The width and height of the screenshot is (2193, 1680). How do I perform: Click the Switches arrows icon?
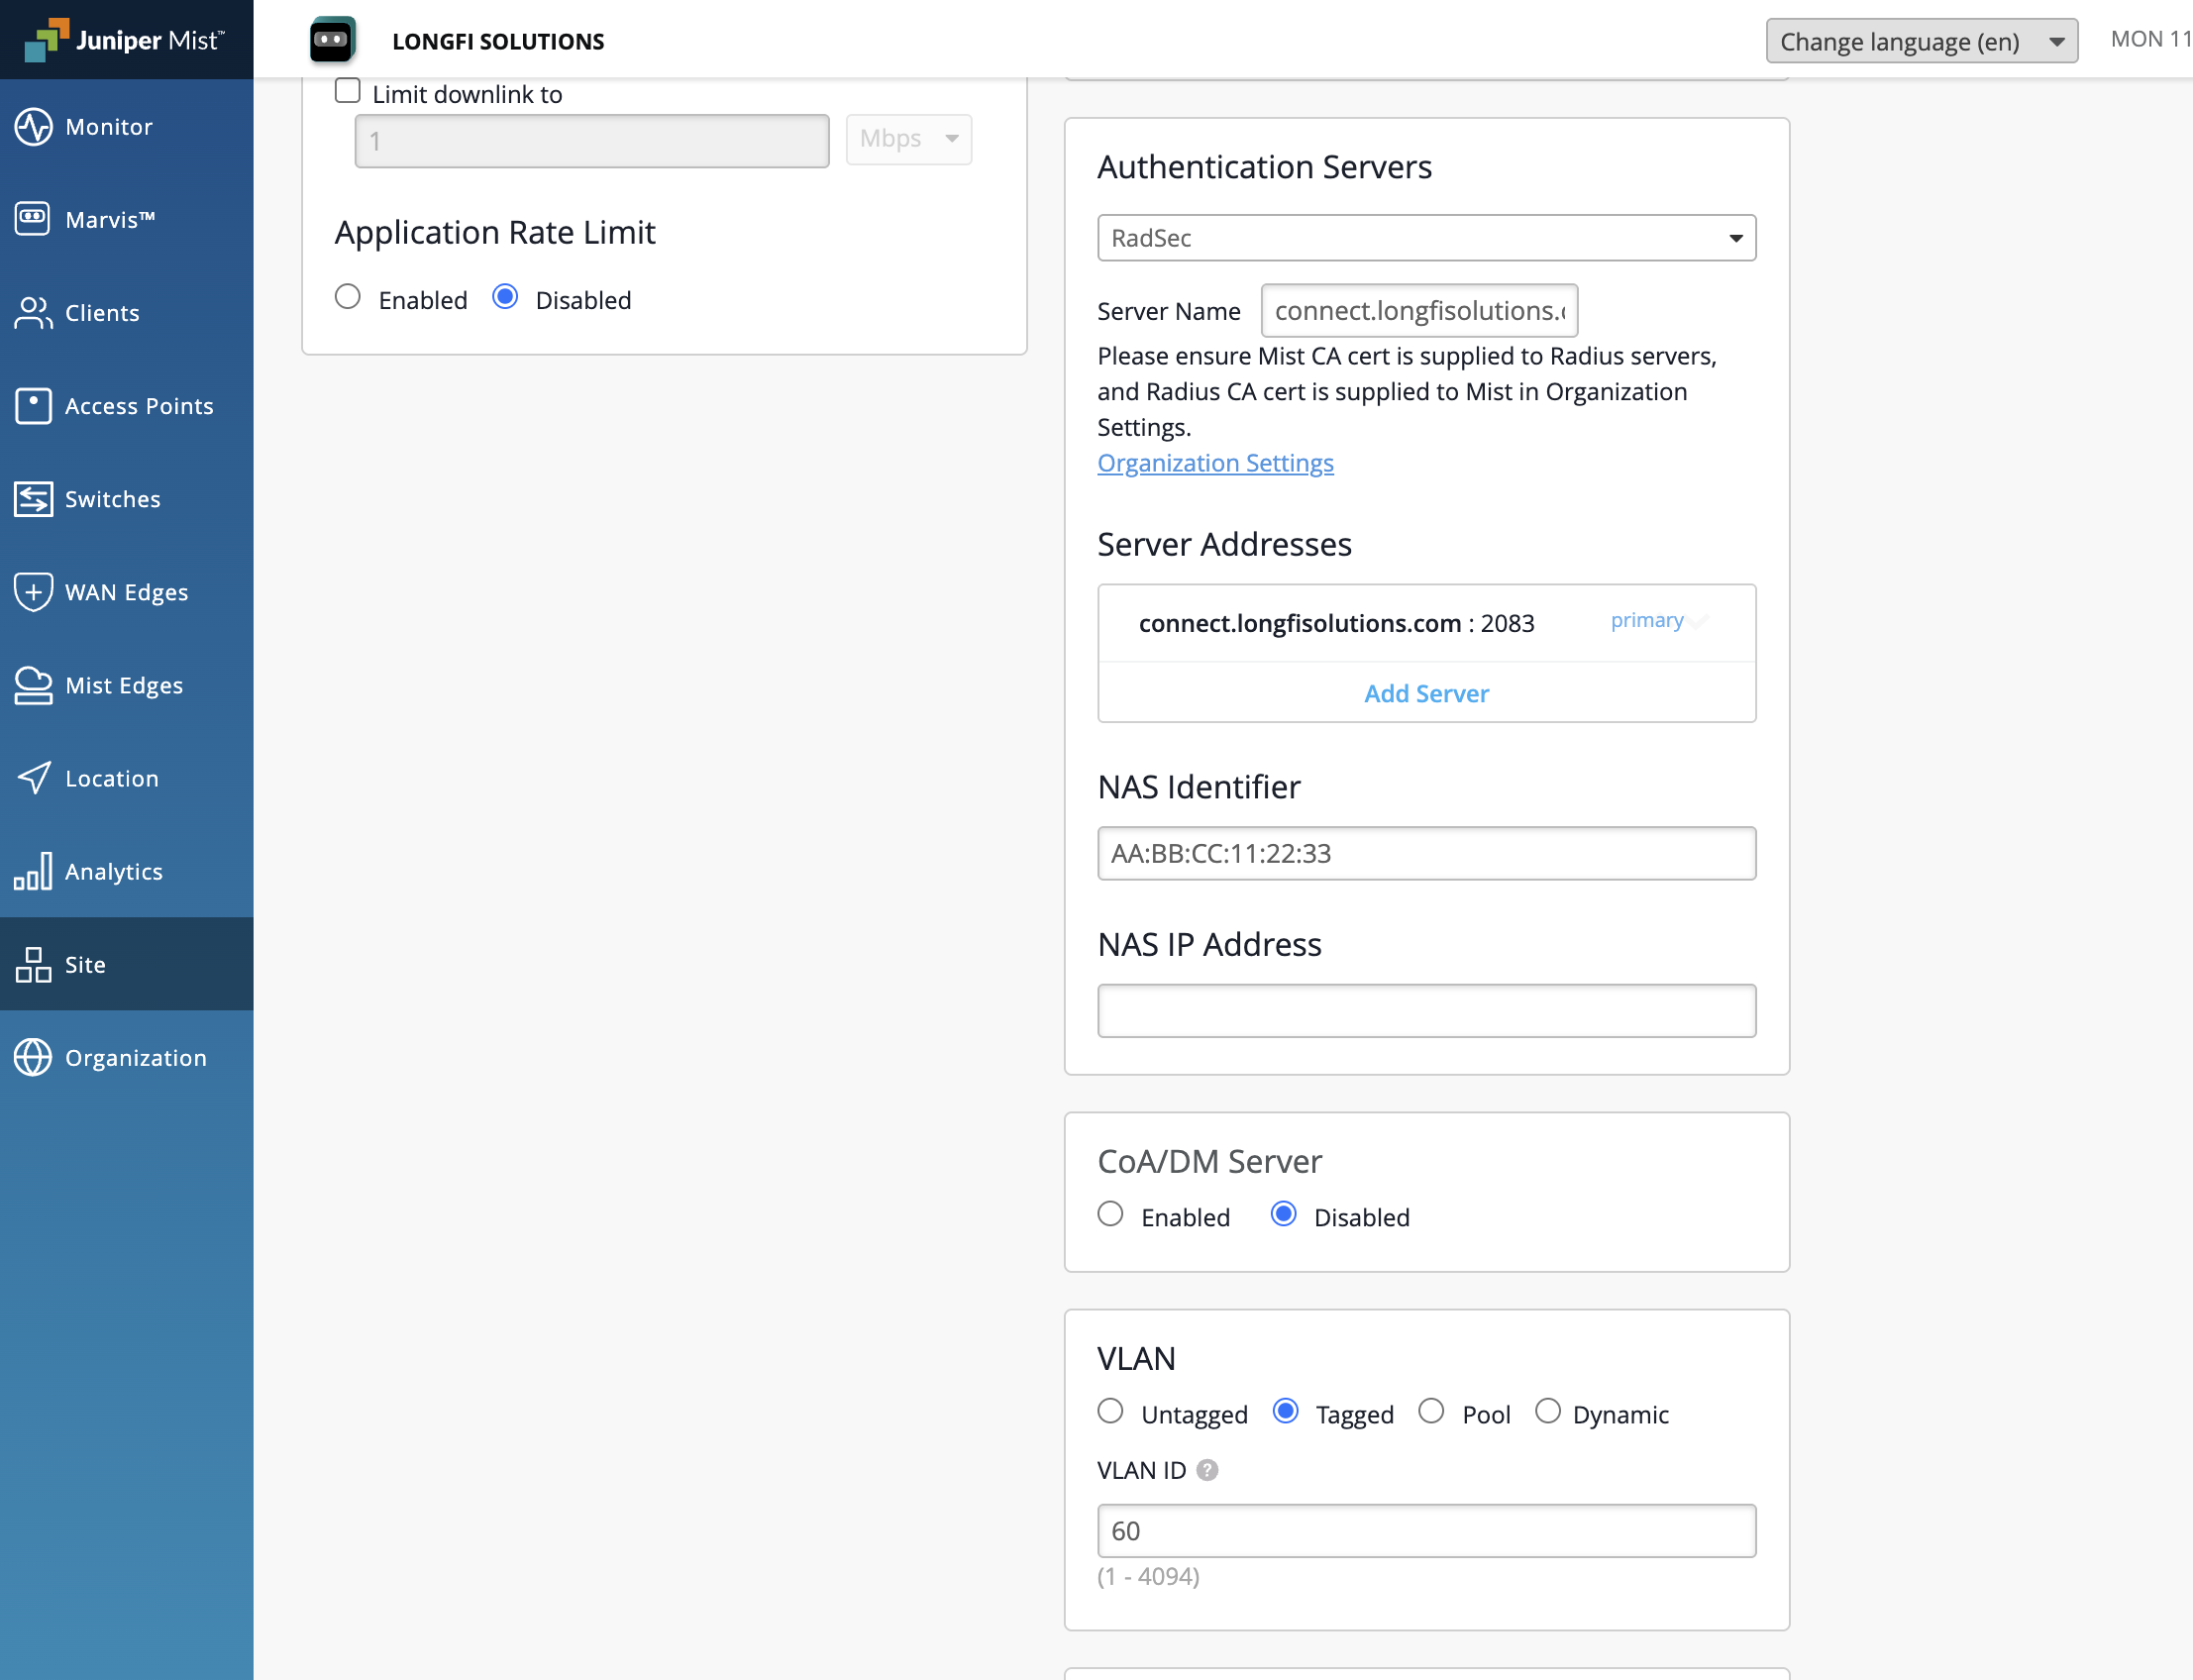pos(33,499)
